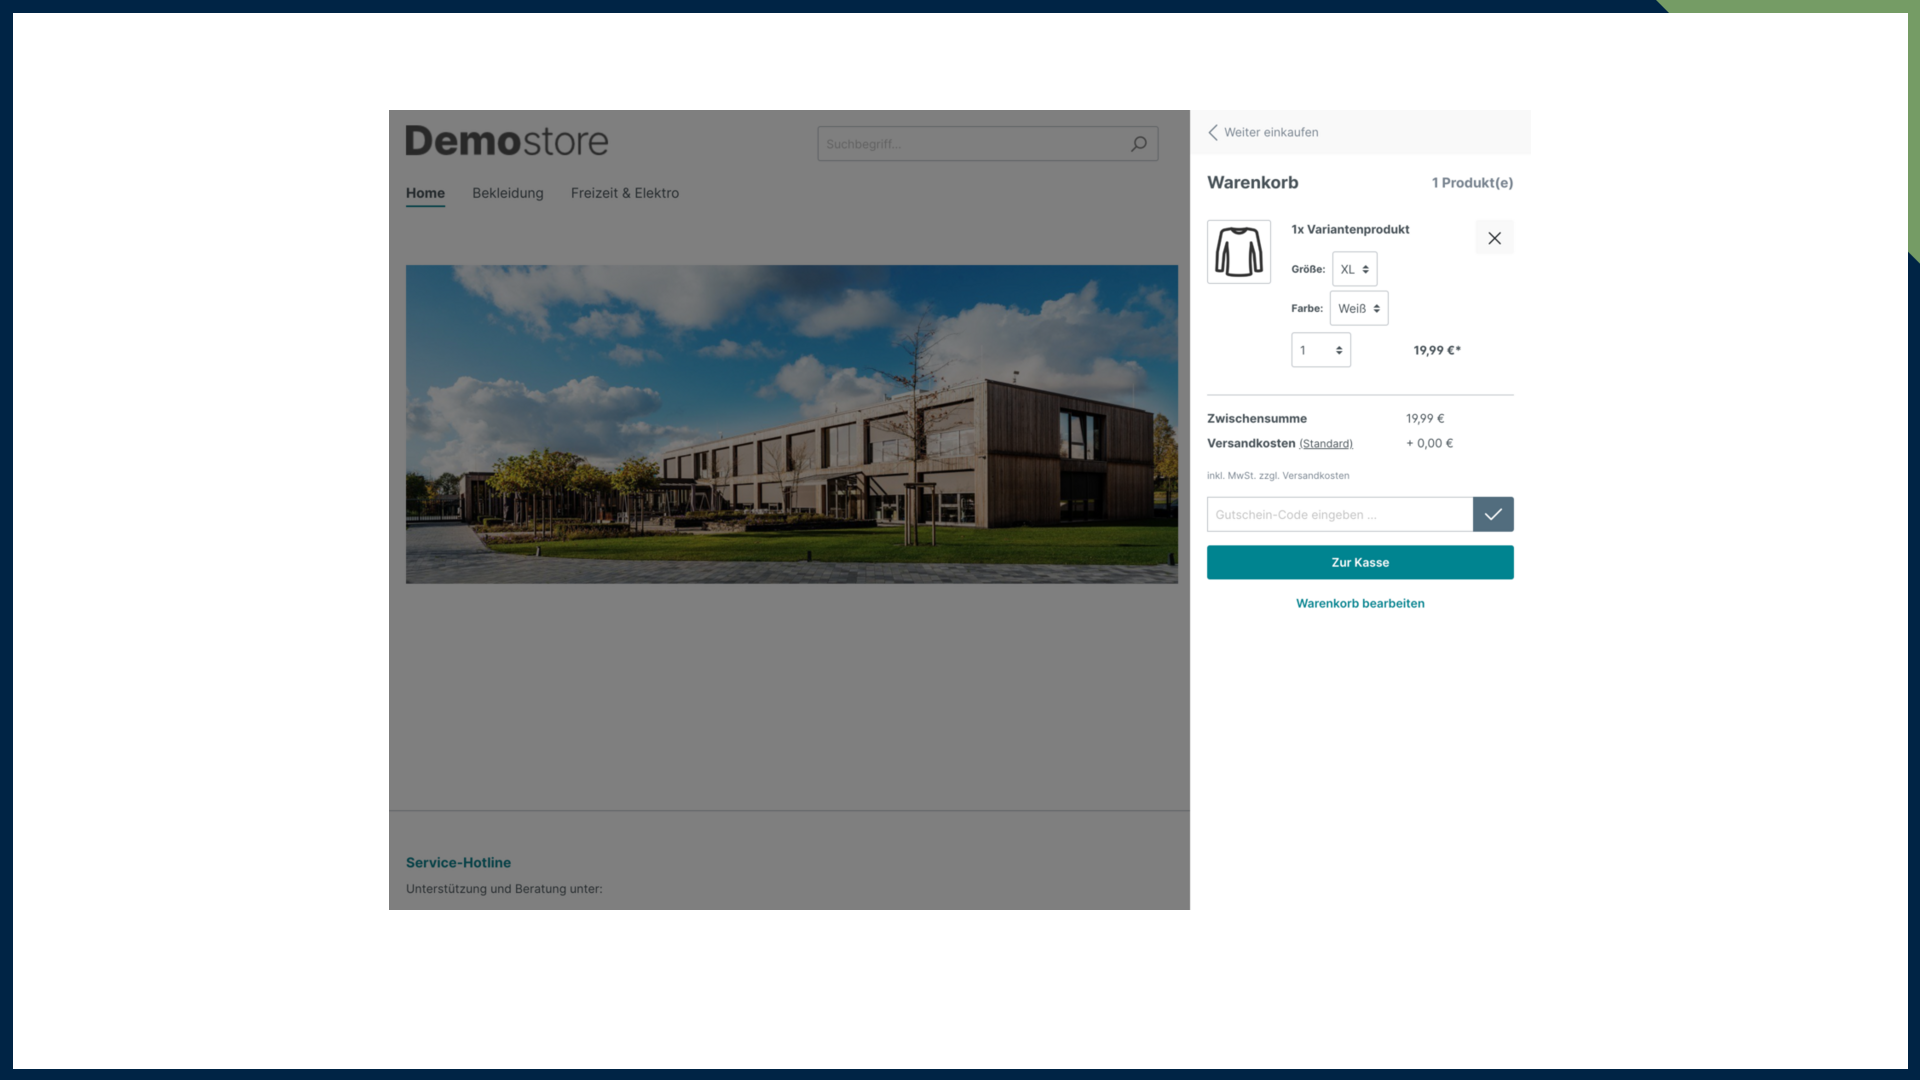Focus the Gutschein-Code input field
This screenshot has height=1080, width=1920.
point(1338,514)
